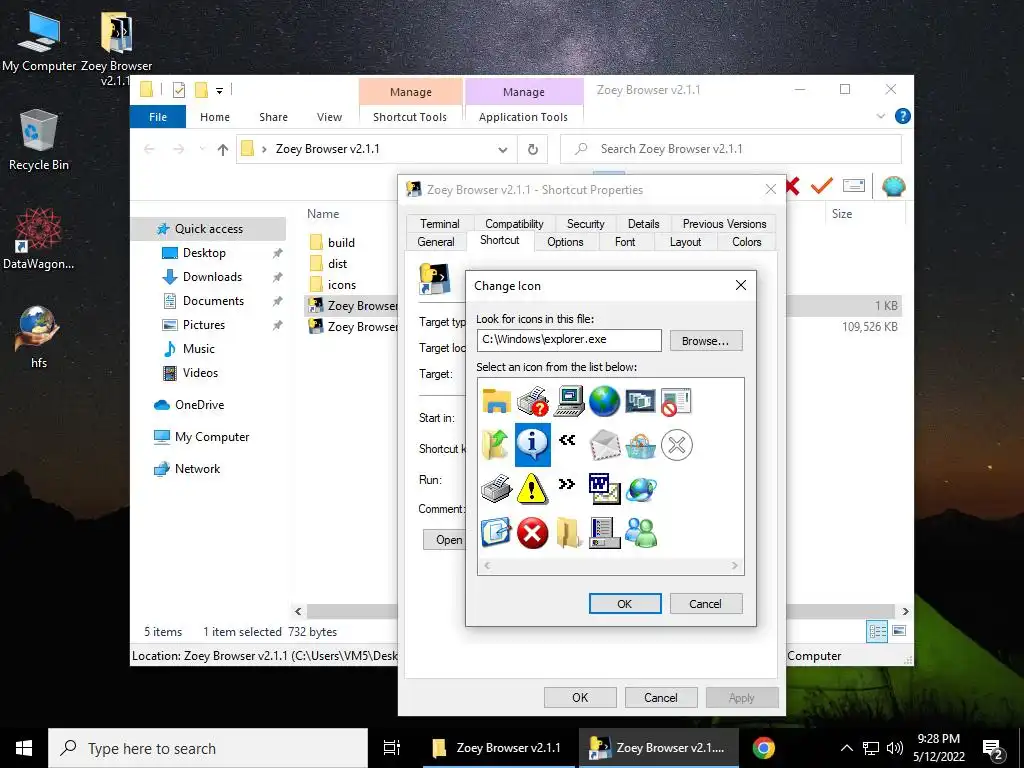
Task: Select OneDrive in navigation pane
Action: 199,405
